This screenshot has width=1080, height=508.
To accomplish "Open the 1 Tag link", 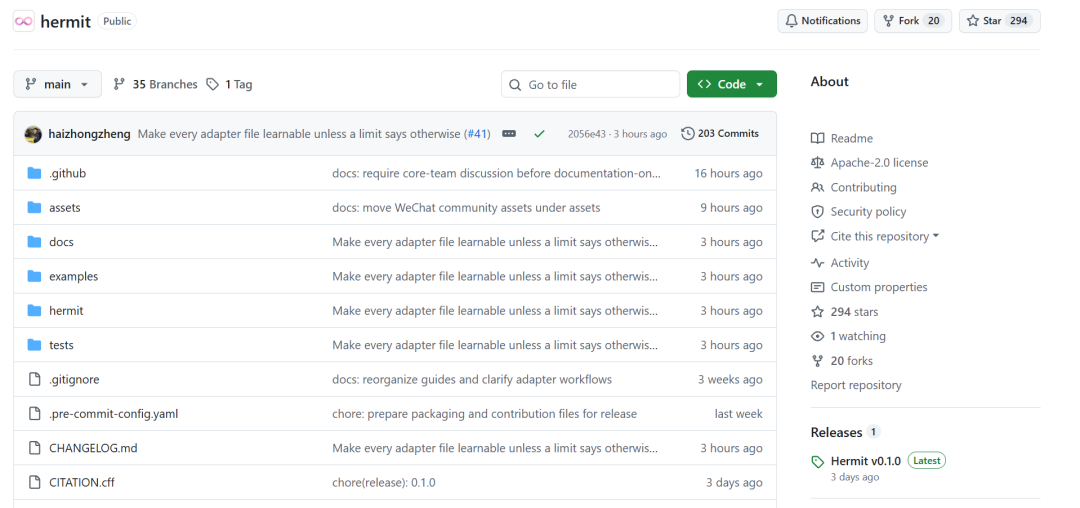I will pos(229,84).
